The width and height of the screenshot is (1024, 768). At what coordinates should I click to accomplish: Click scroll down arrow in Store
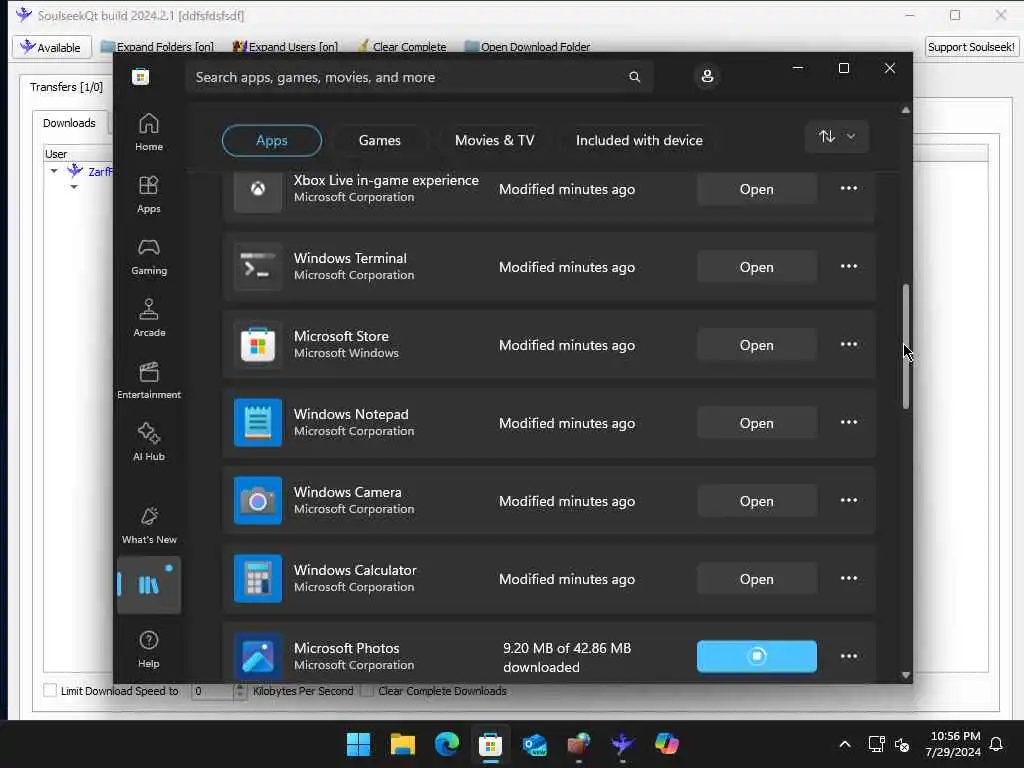(906, 675)
